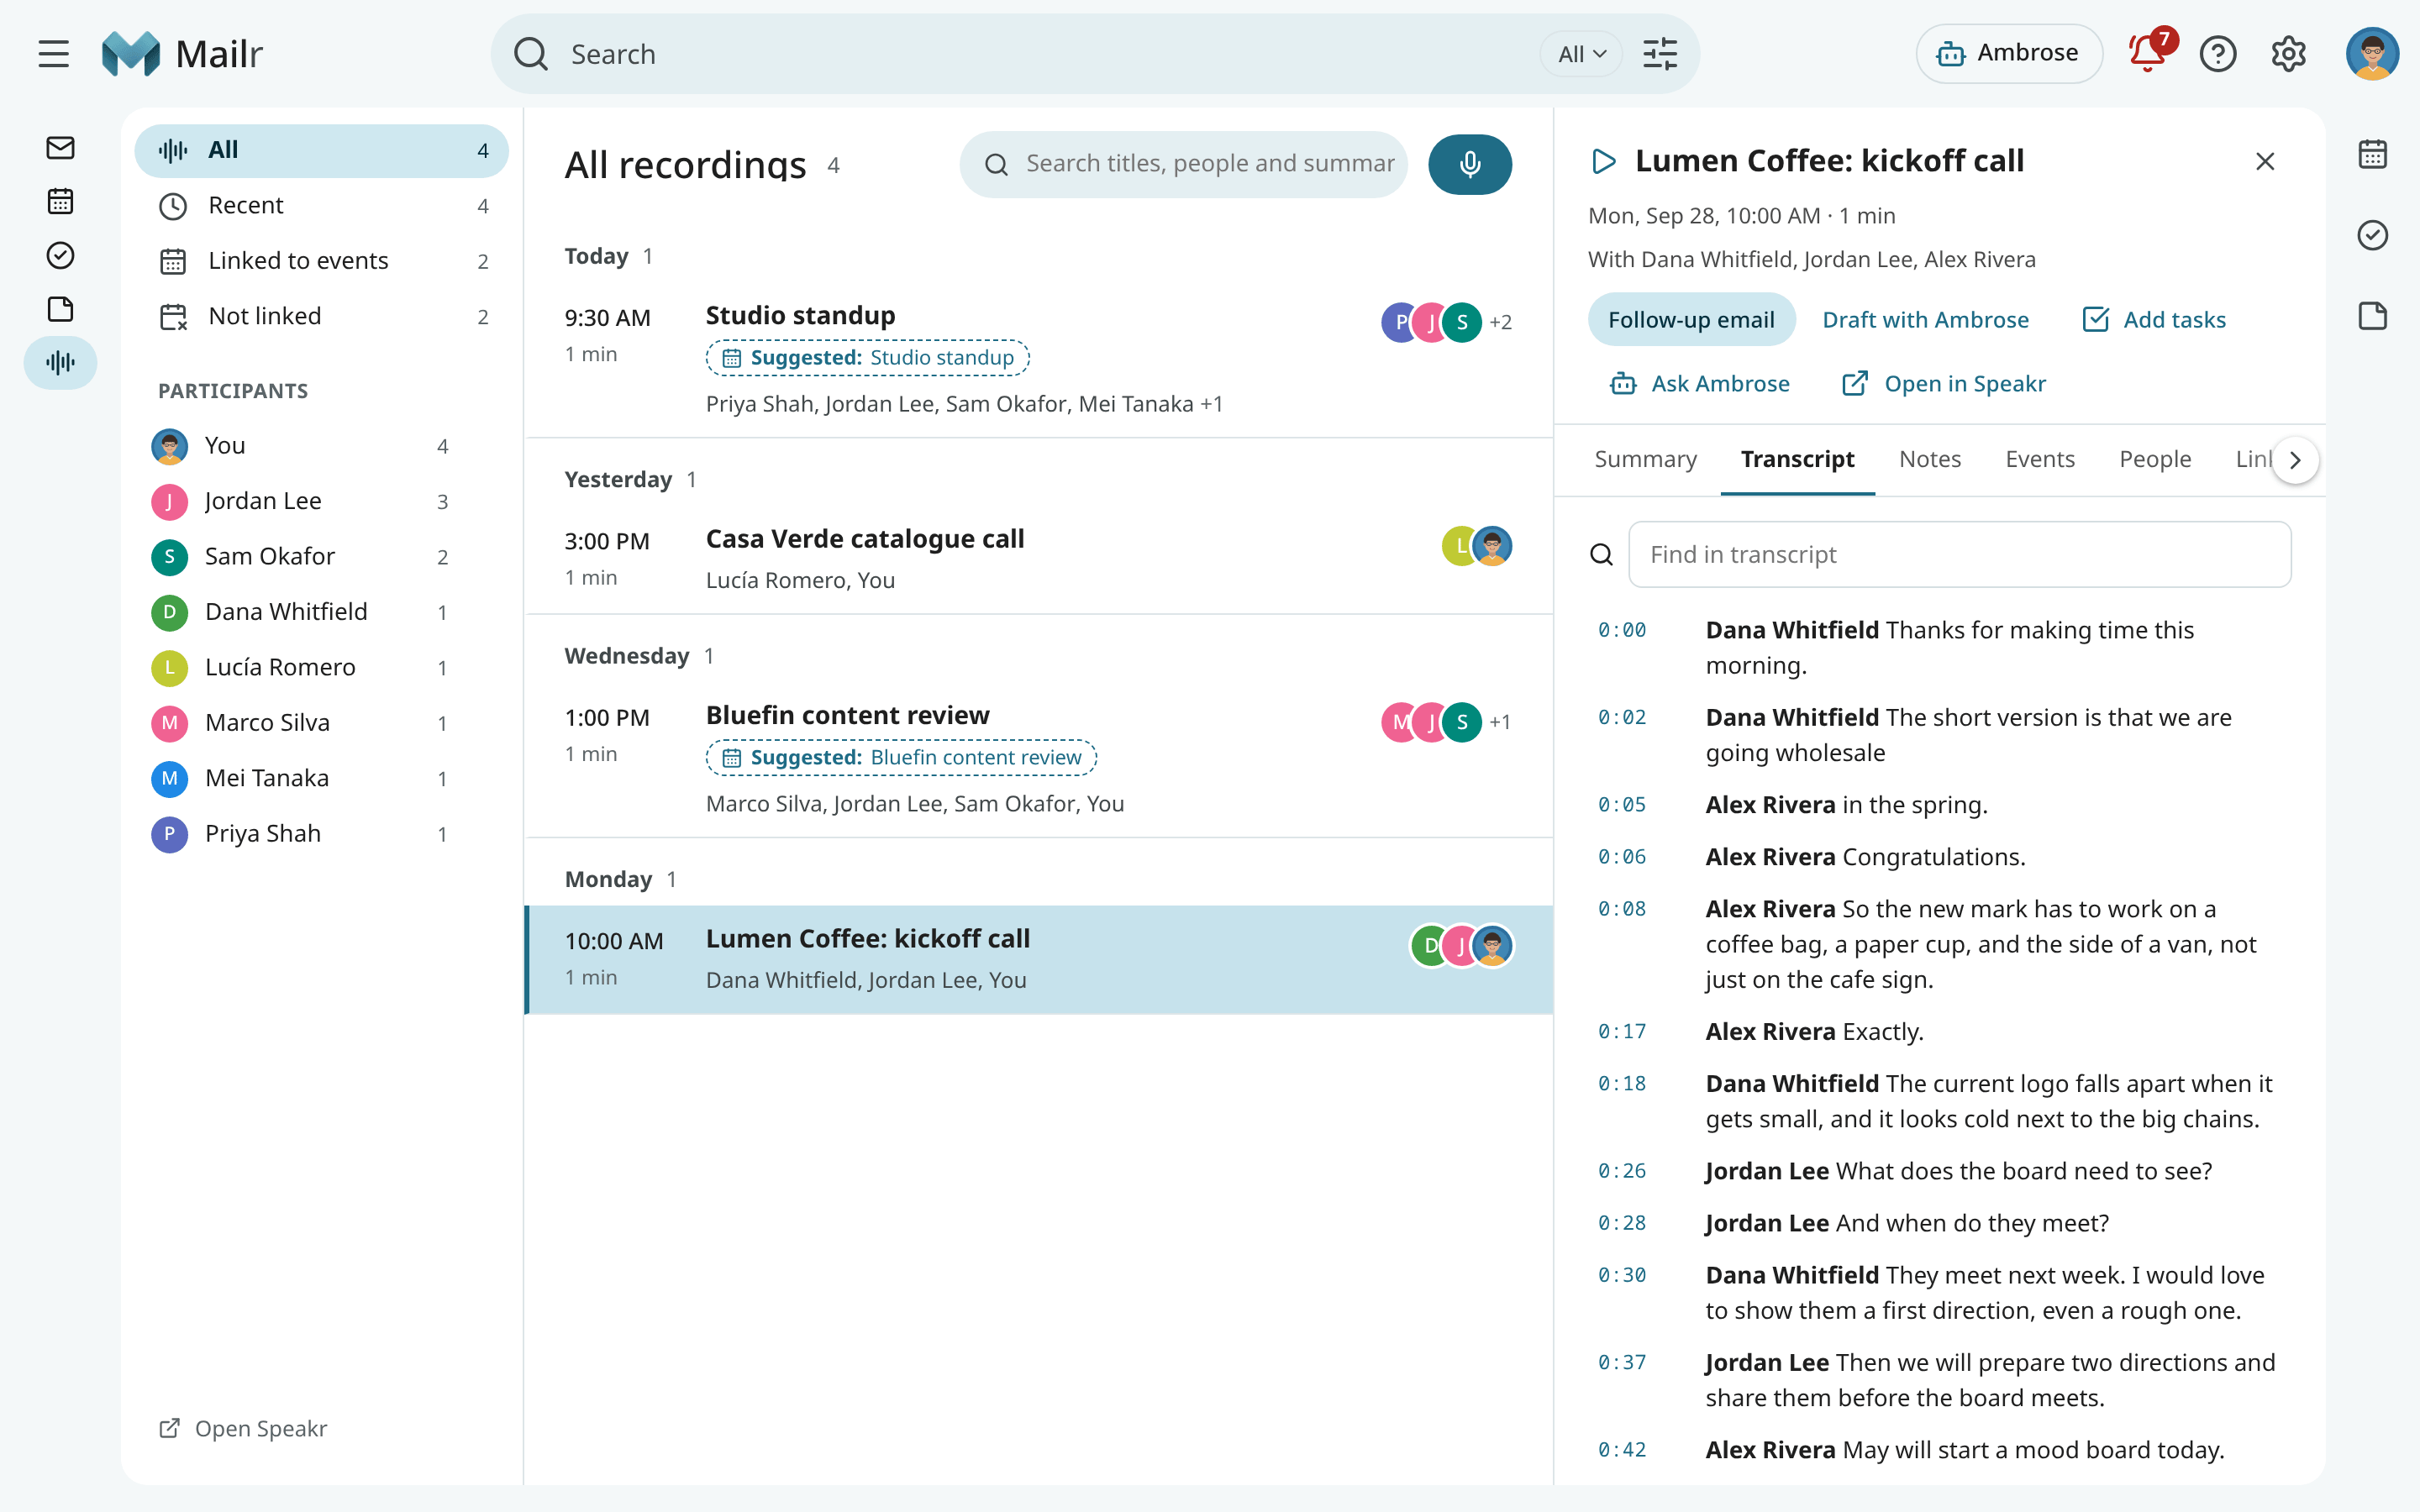The height and width of the screenshot is (1512, 2420).
Task: Click Open Speakr link at sidebar bottom
Action: pyautogui.click(x=243, y=1428)
